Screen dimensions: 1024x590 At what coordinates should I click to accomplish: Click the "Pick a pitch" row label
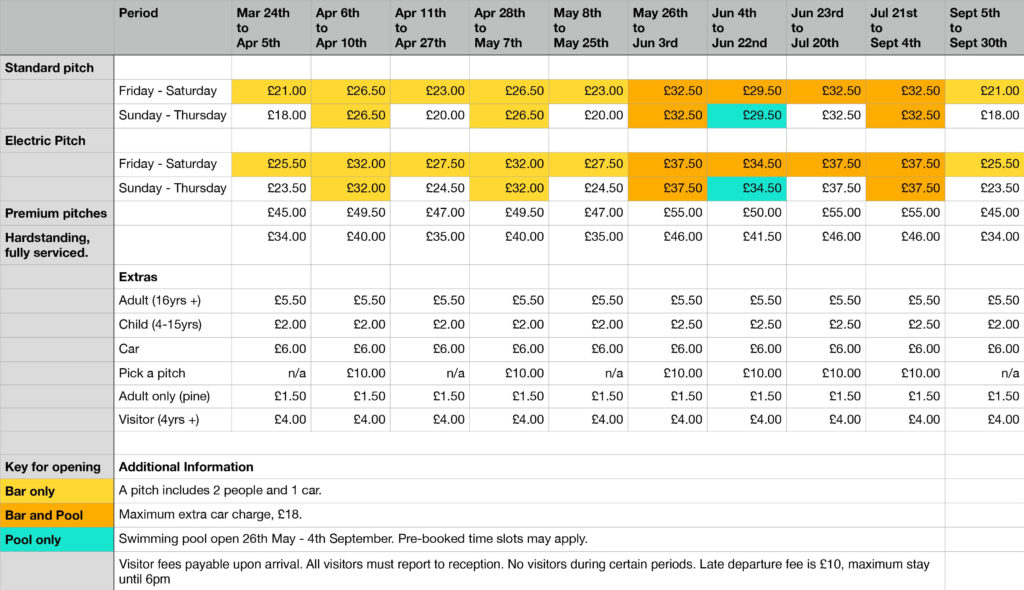point(172,372)
